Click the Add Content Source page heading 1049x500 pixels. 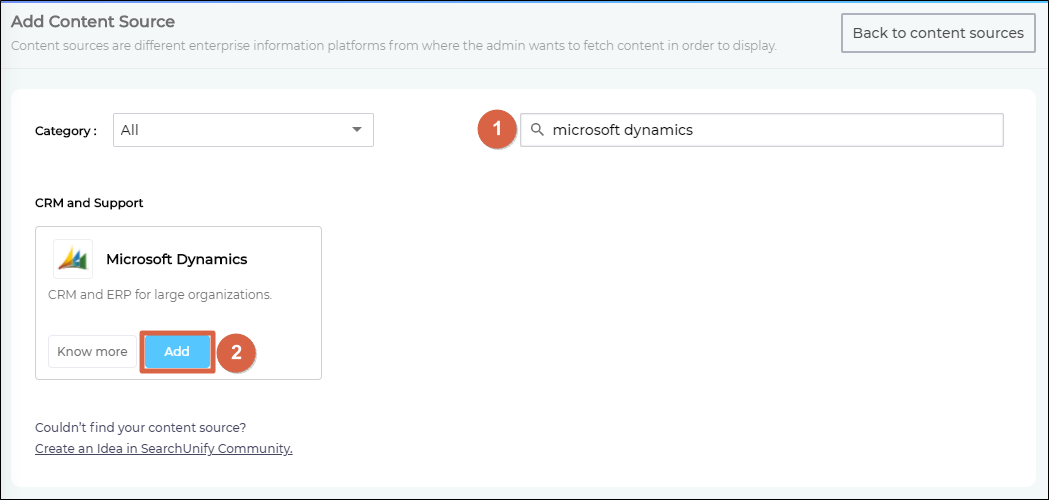(93, 21)
